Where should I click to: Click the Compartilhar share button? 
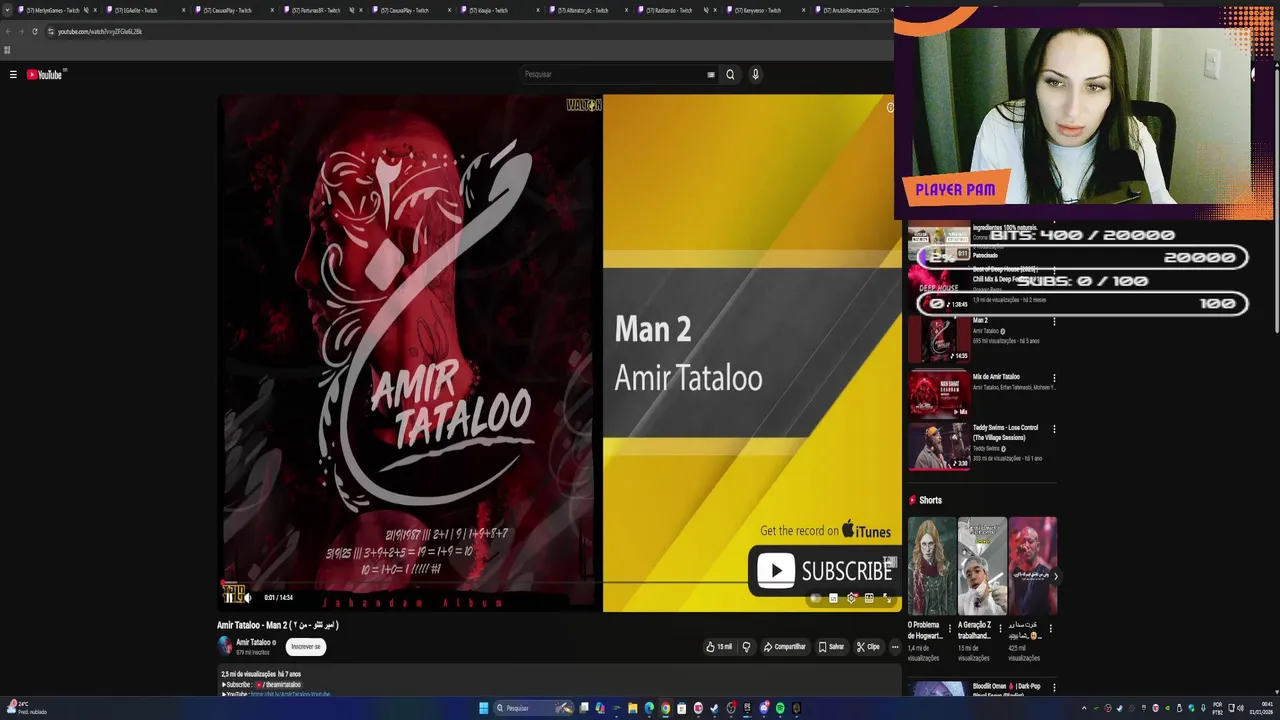pos(784,647)
